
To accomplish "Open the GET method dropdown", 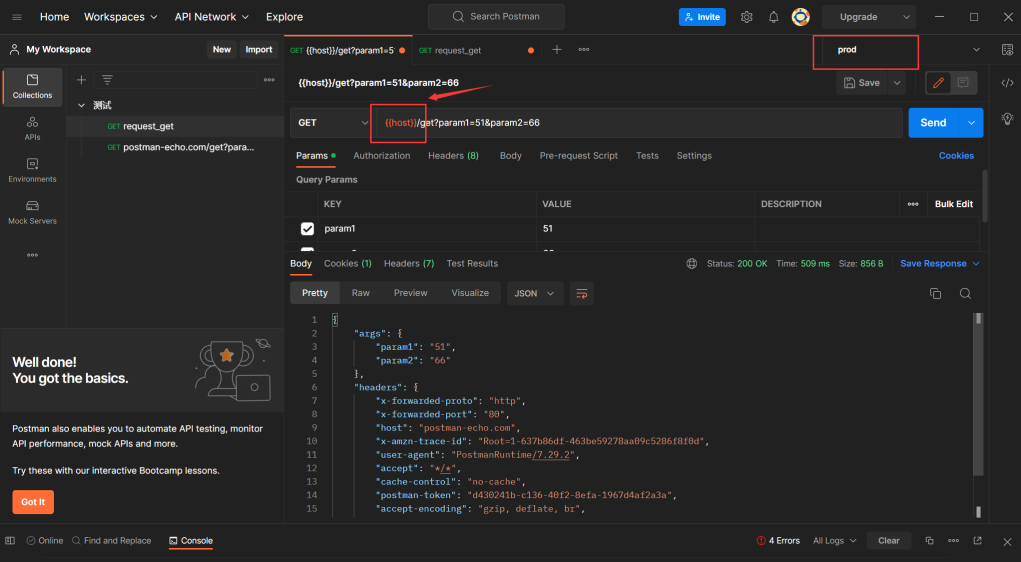I will tap(331, 122).
